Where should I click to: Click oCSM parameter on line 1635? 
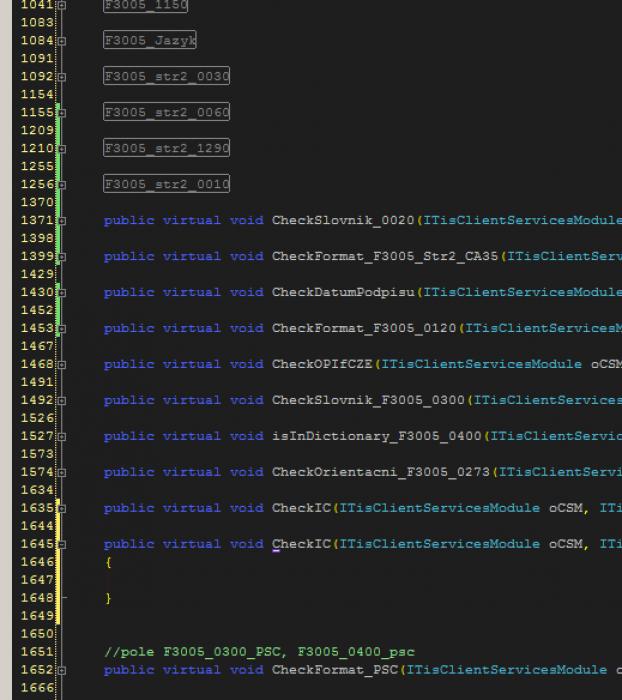(x=566, y=508)
